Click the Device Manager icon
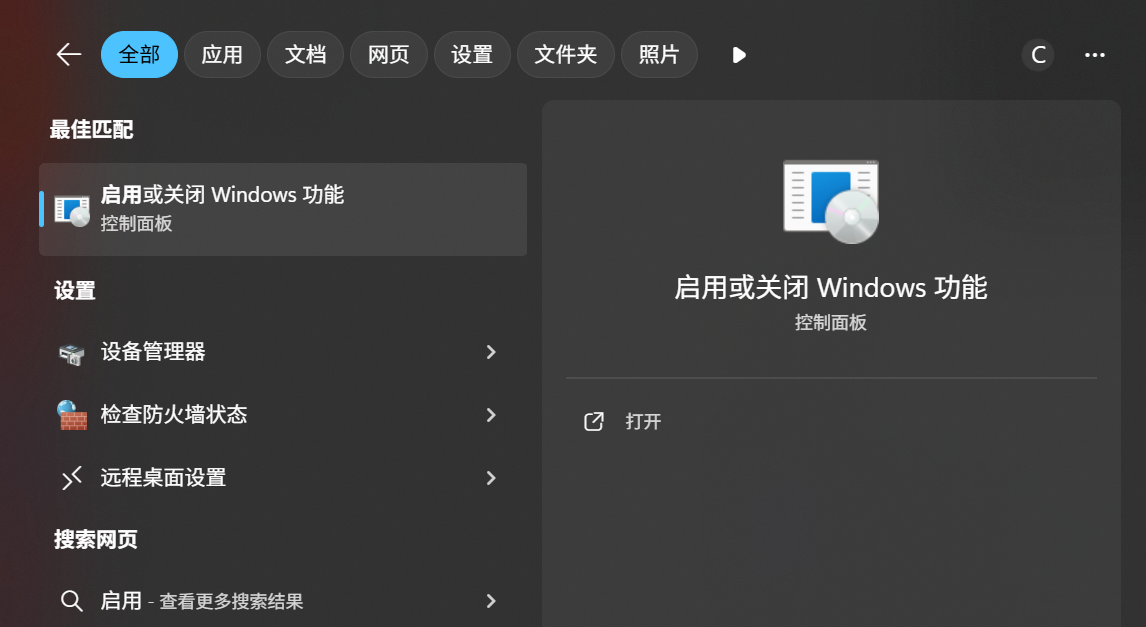 click(x=72, y=354)
